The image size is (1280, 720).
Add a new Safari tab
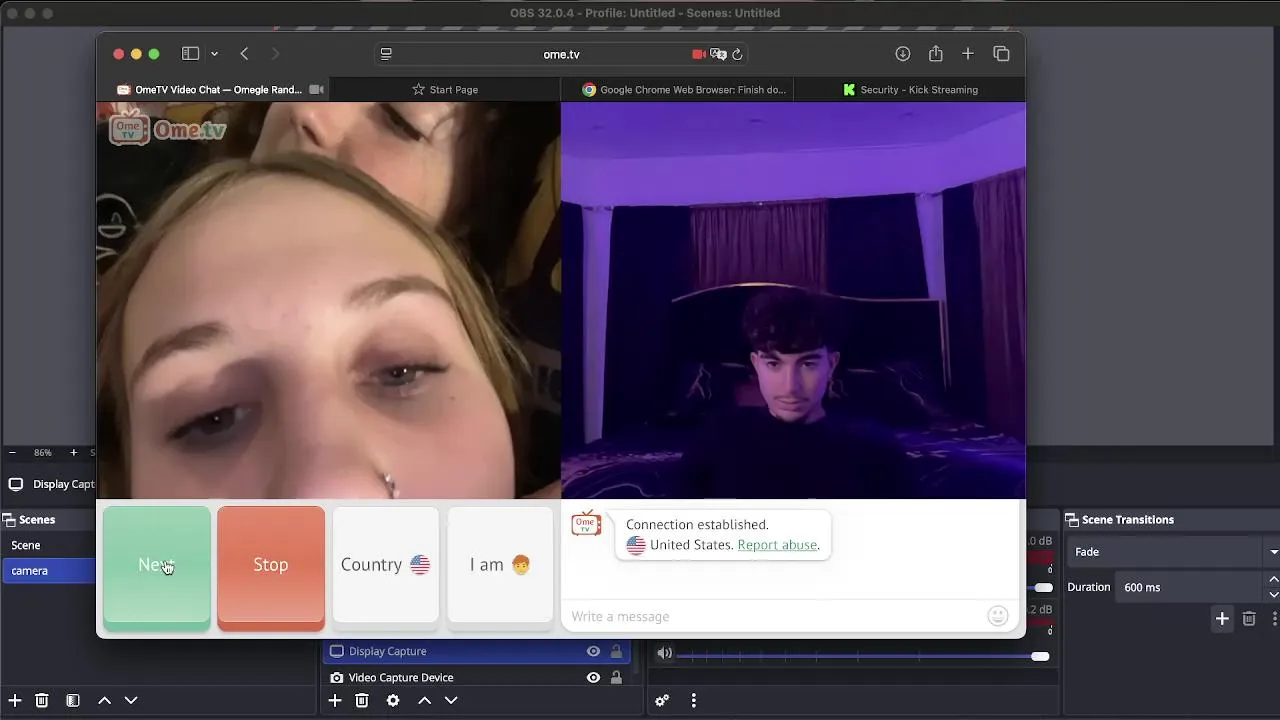pyautogui.click(x=967, y=54)
